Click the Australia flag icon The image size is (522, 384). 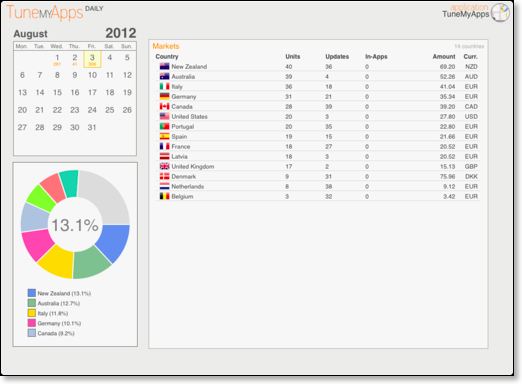[164, 76]
